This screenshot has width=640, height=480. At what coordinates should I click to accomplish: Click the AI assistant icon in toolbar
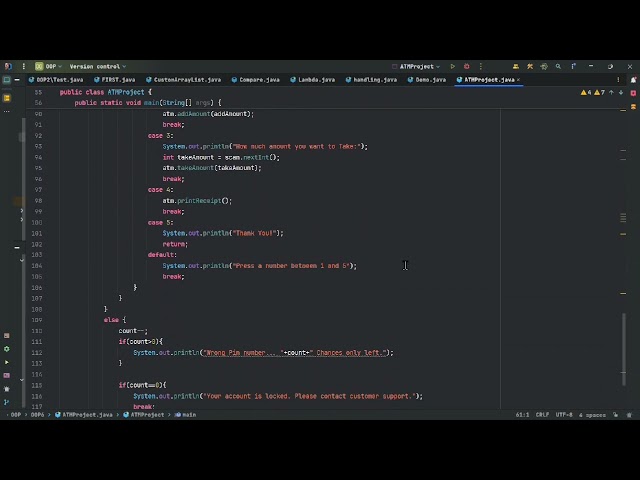pyautogui.click(x=544, y=66)
